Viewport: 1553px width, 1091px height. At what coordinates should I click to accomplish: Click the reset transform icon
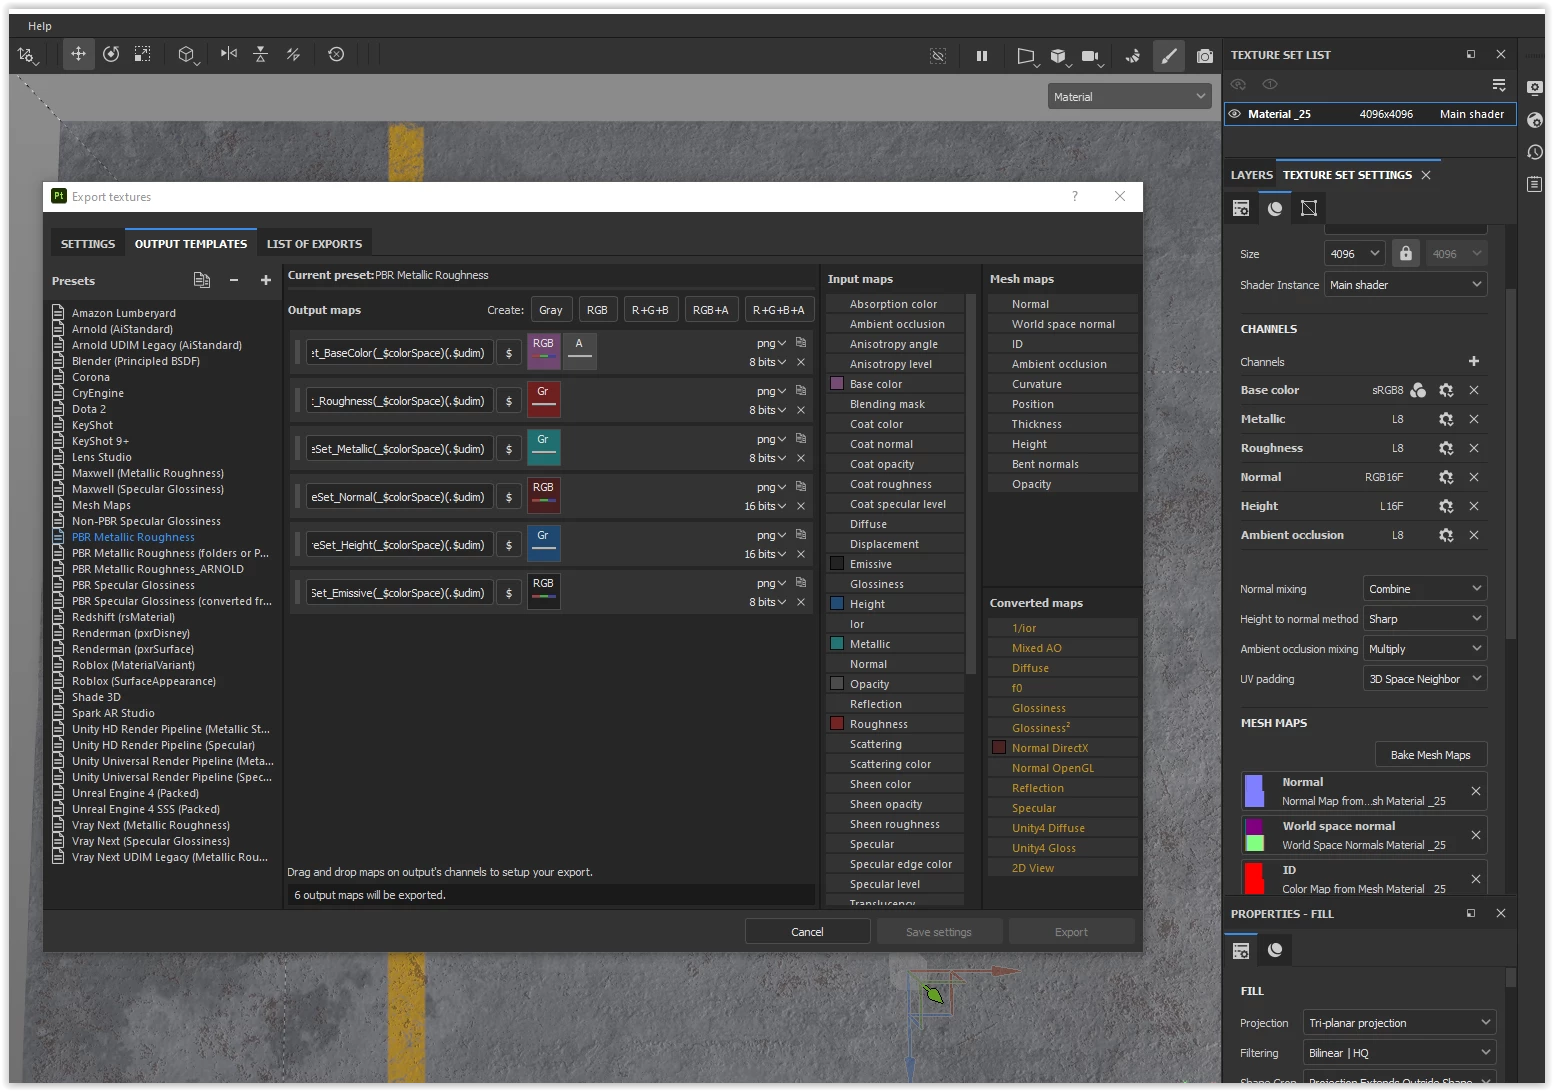pos(336,54)
